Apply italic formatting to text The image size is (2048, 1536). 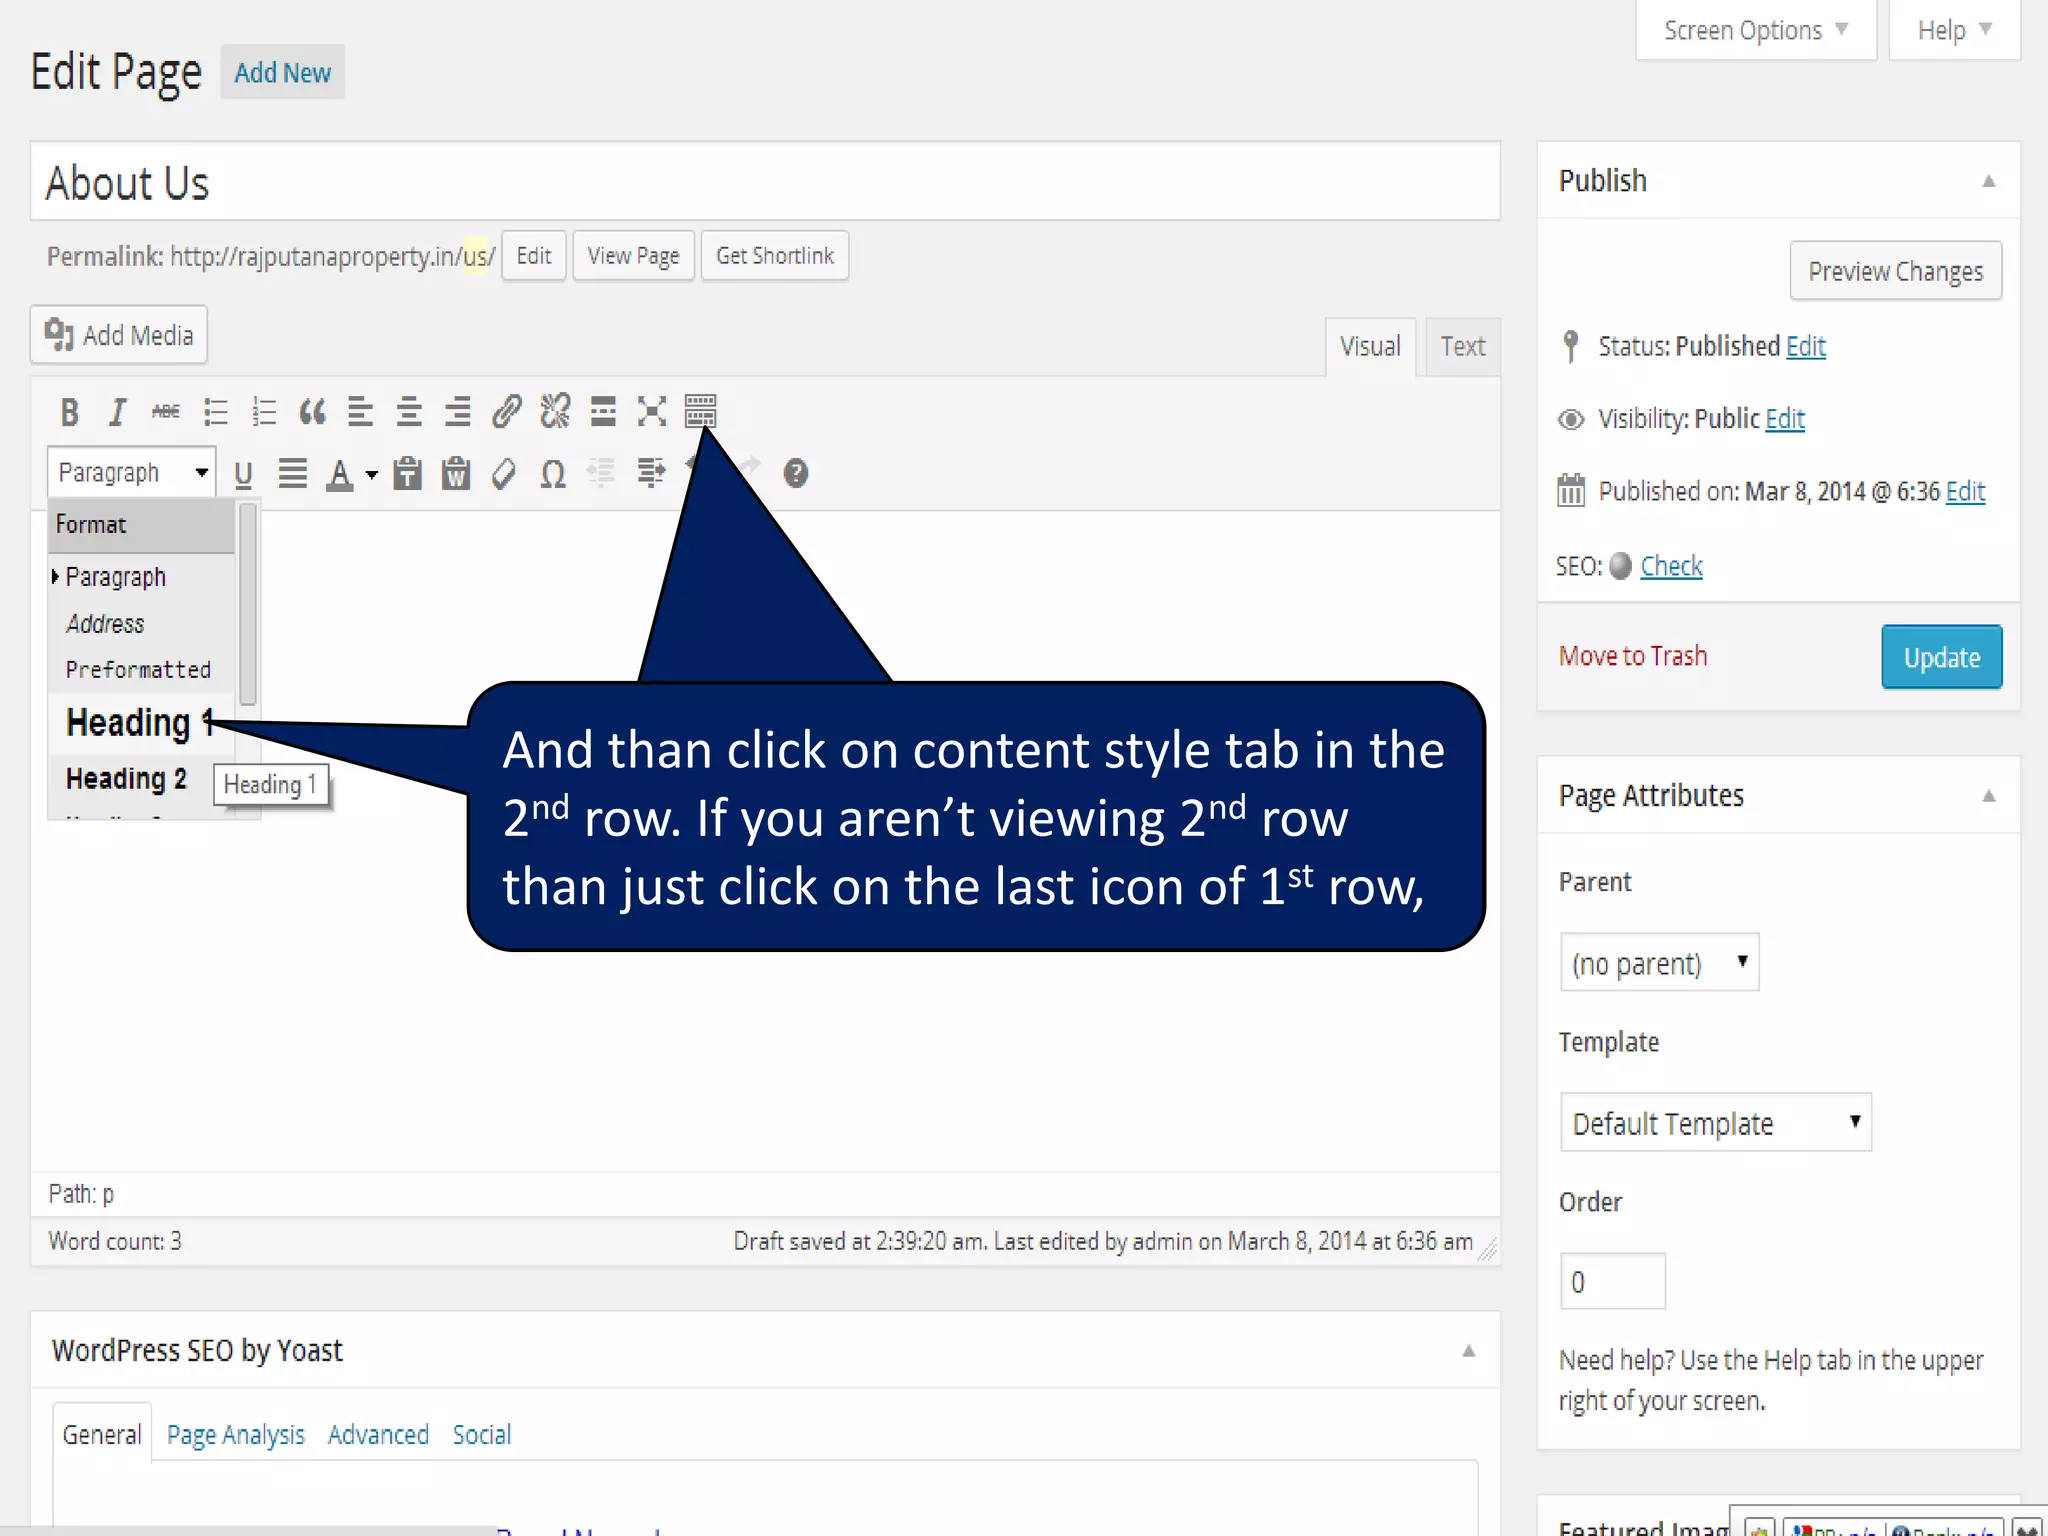[x=117, y=412]
